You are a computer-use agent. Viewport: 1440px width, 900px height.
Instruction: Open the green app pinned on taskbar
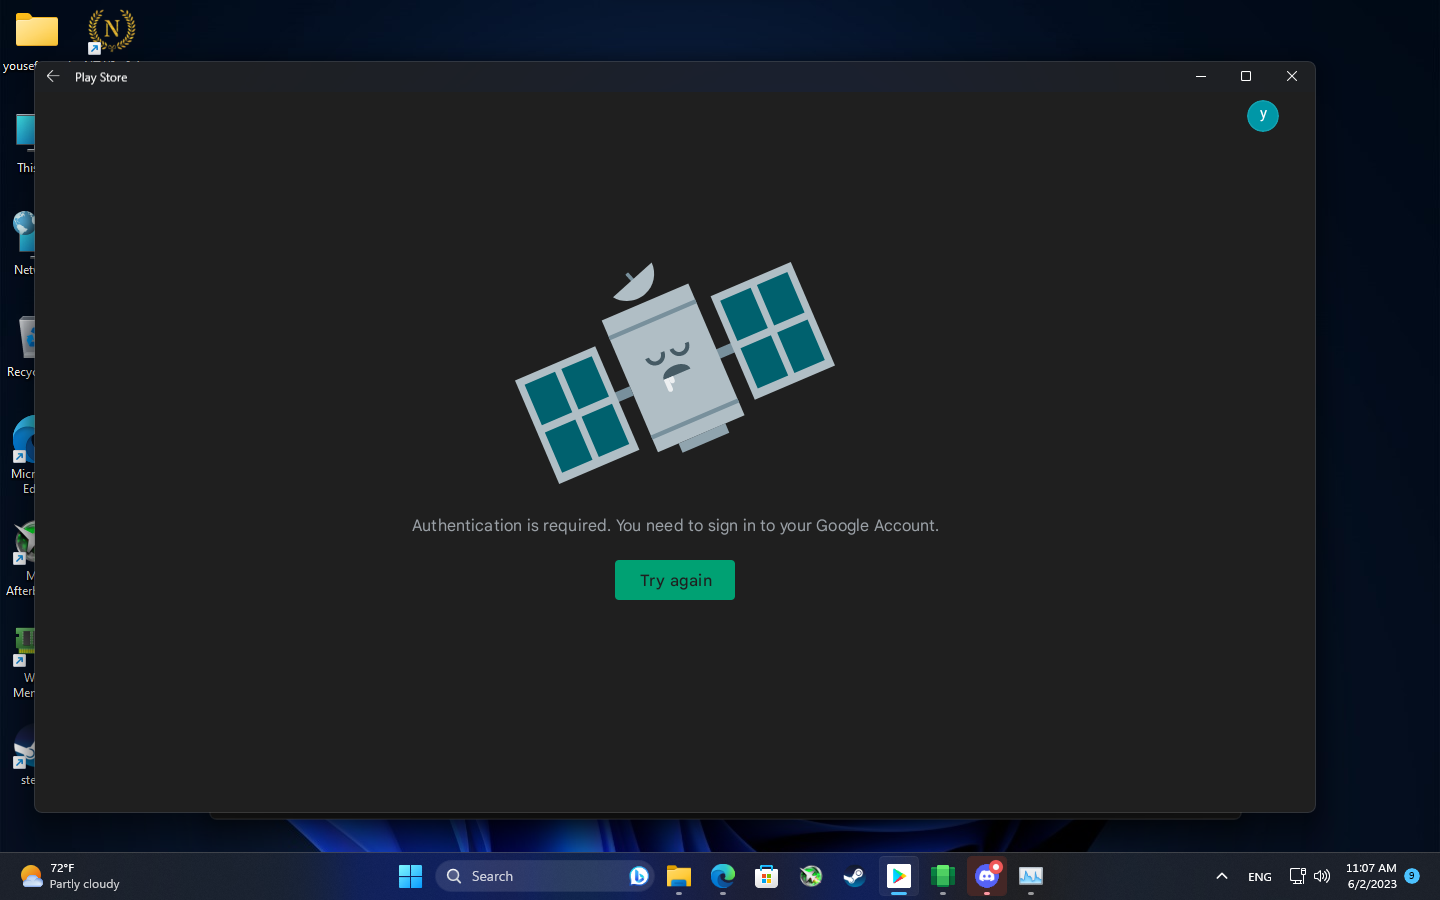pos(942,876)
